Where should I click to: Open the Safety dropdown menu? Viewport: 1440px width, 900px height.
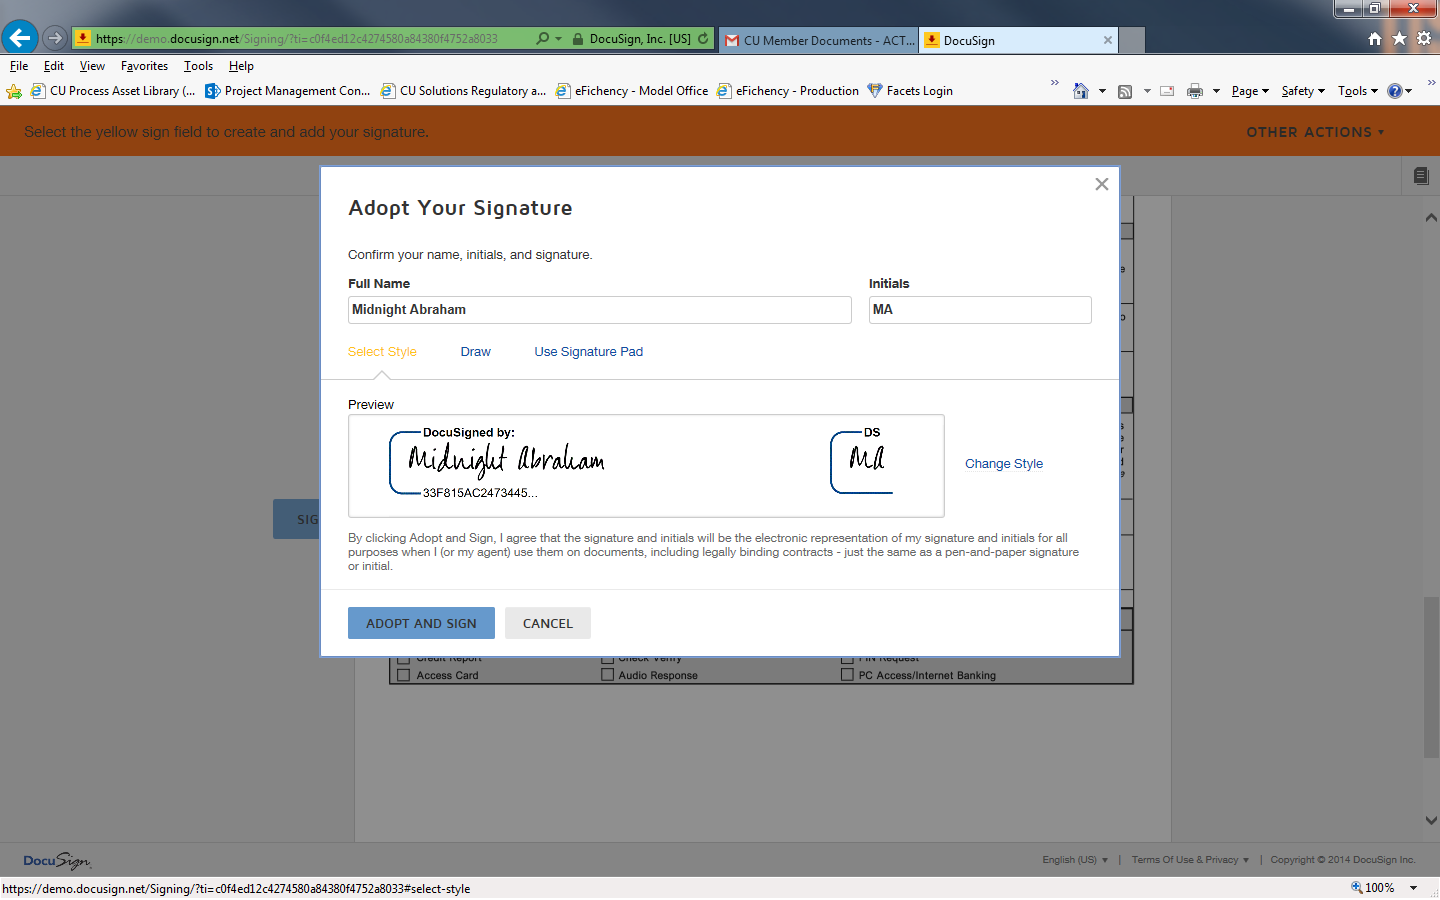click(1303, 91)
